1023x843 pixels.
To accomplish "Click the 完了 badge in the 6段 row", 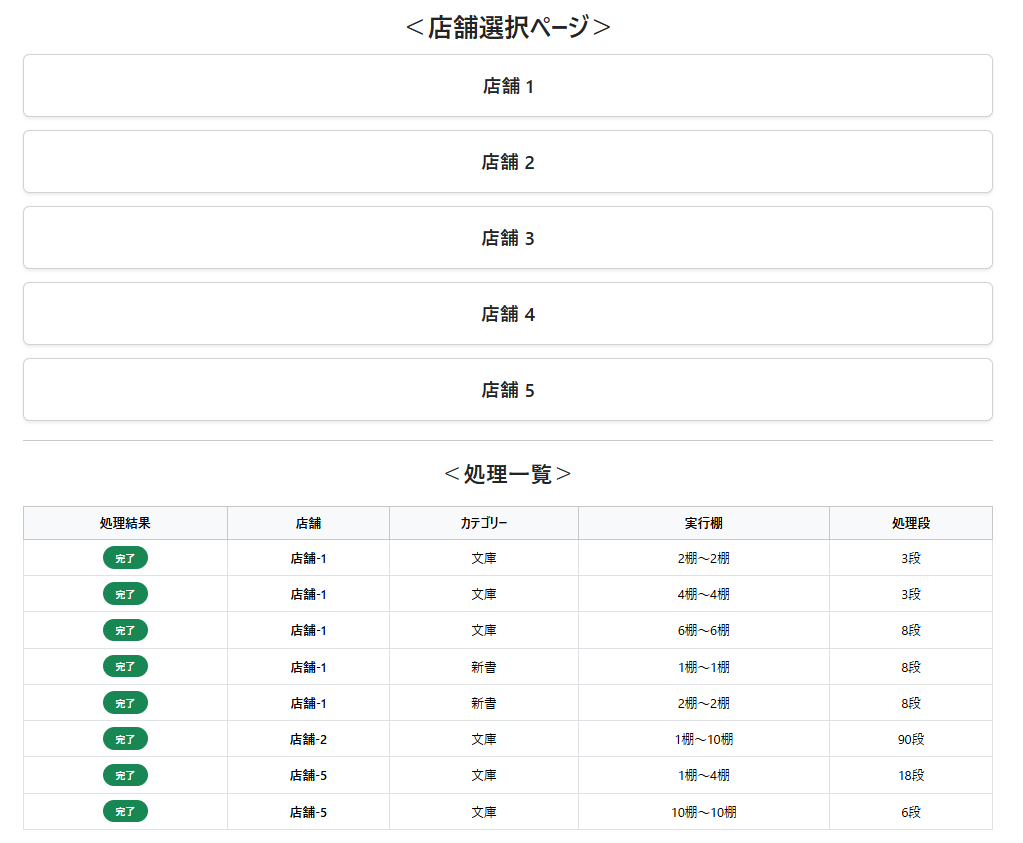I will (125, 811).
